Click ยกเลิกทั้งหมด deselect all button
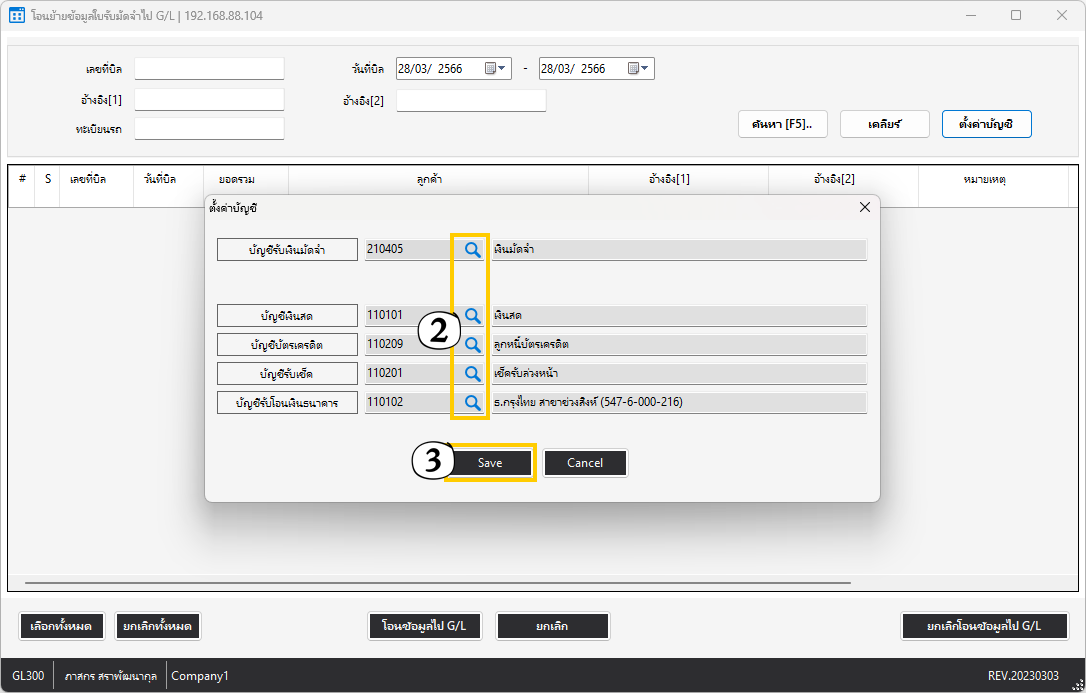 tap(158, 626)
